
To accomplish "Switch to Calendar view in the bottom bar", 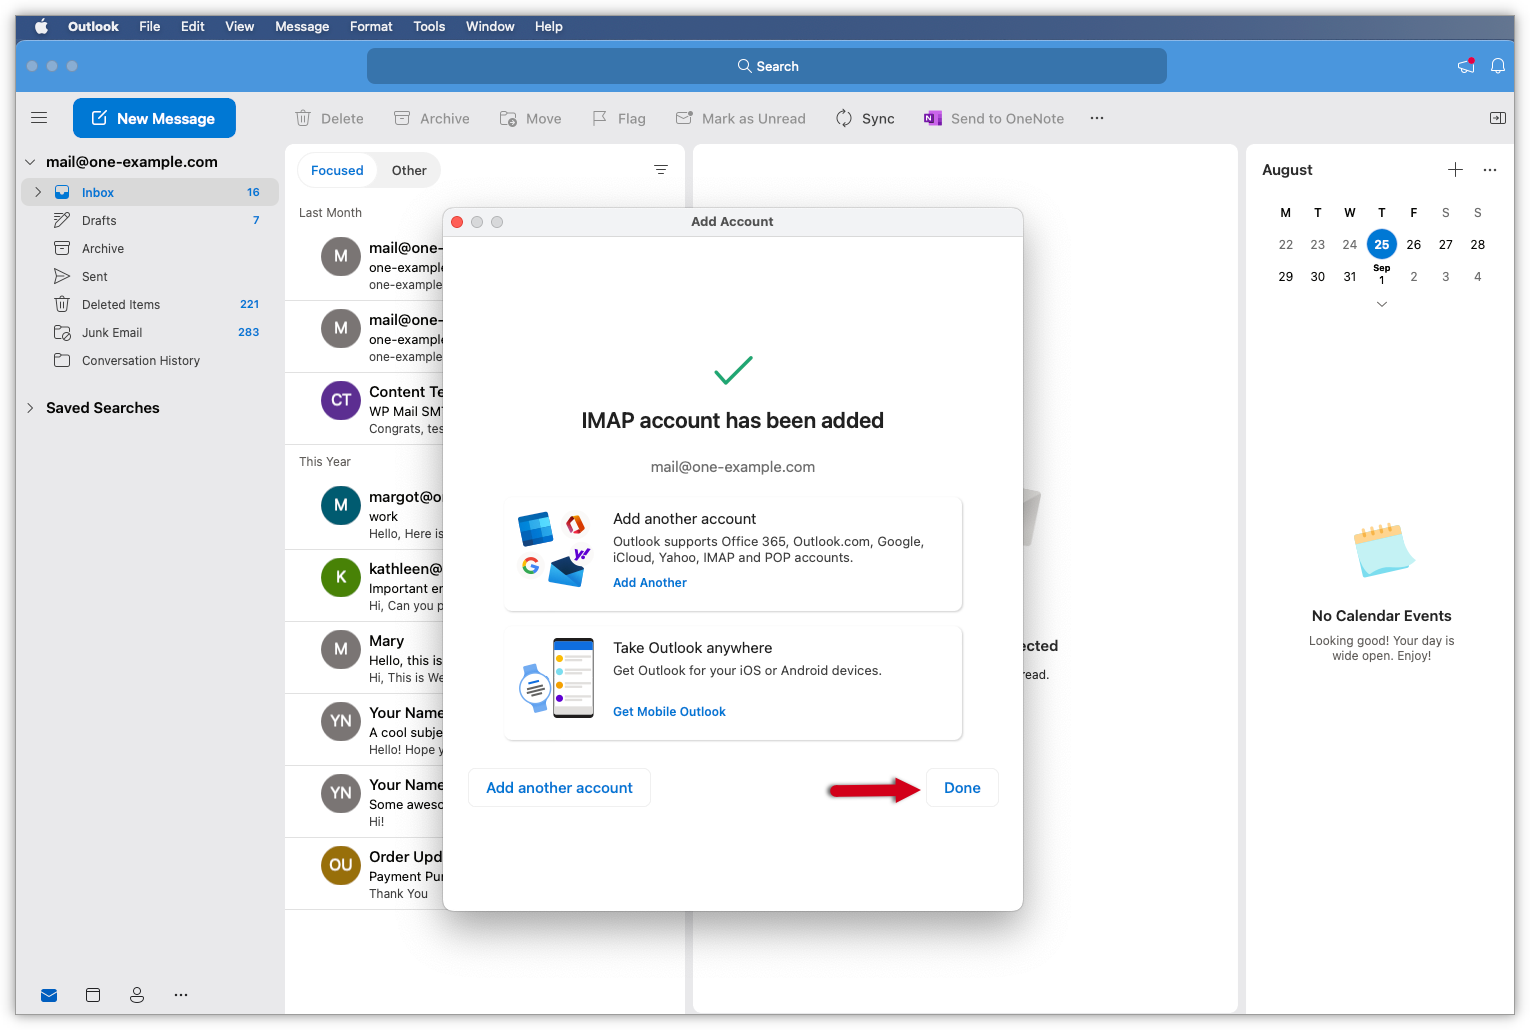I will click(x=93, y=995).
